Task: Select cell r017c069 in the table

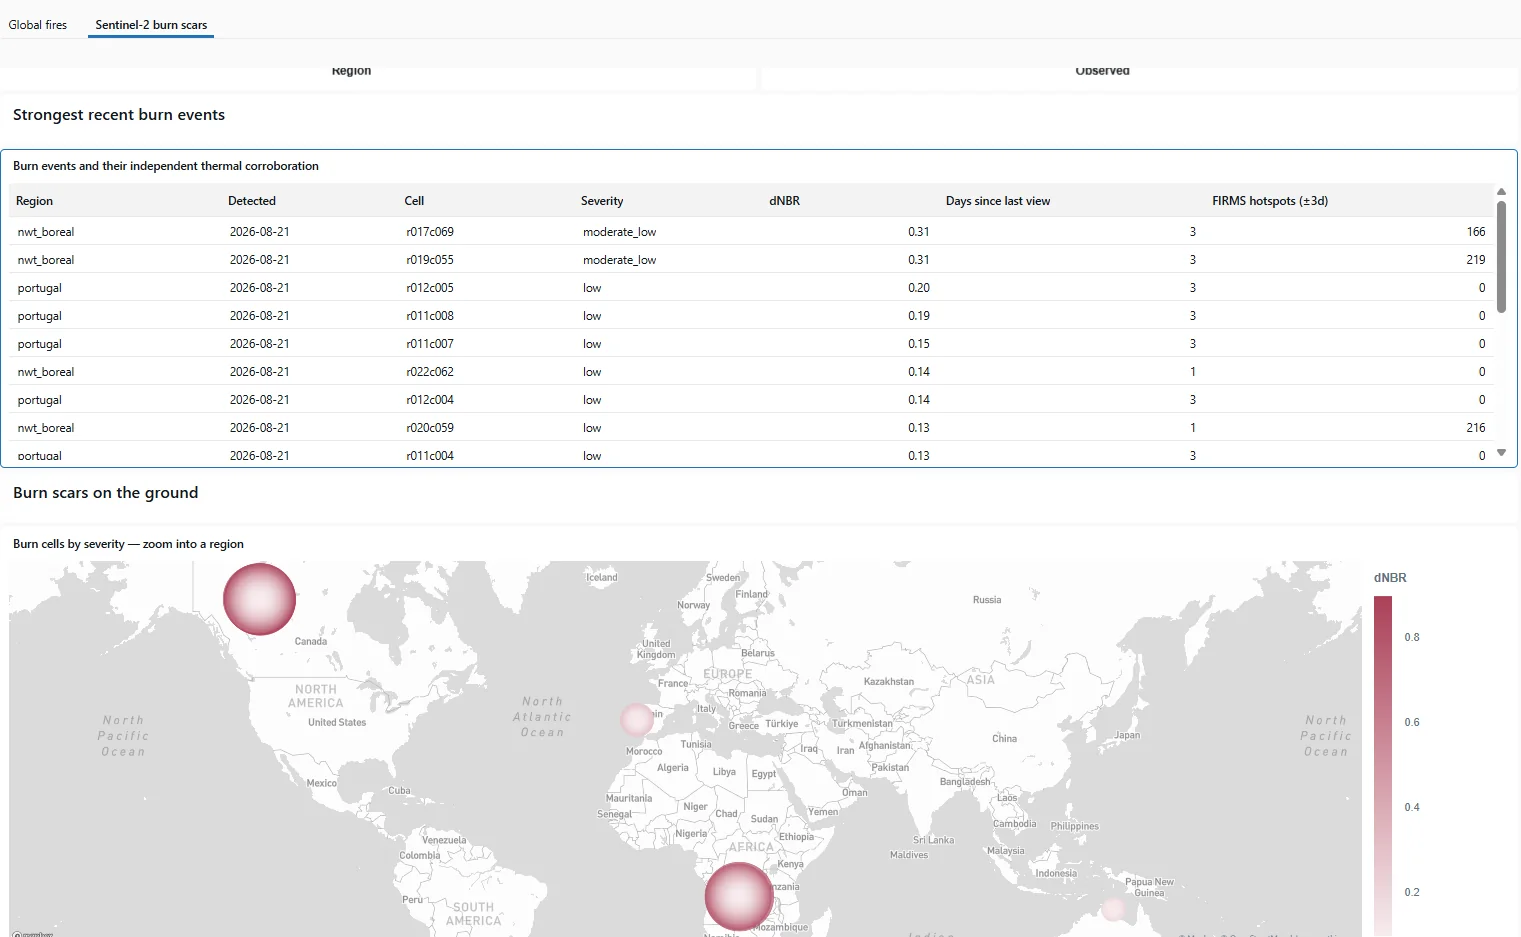Action: [430, 232]
